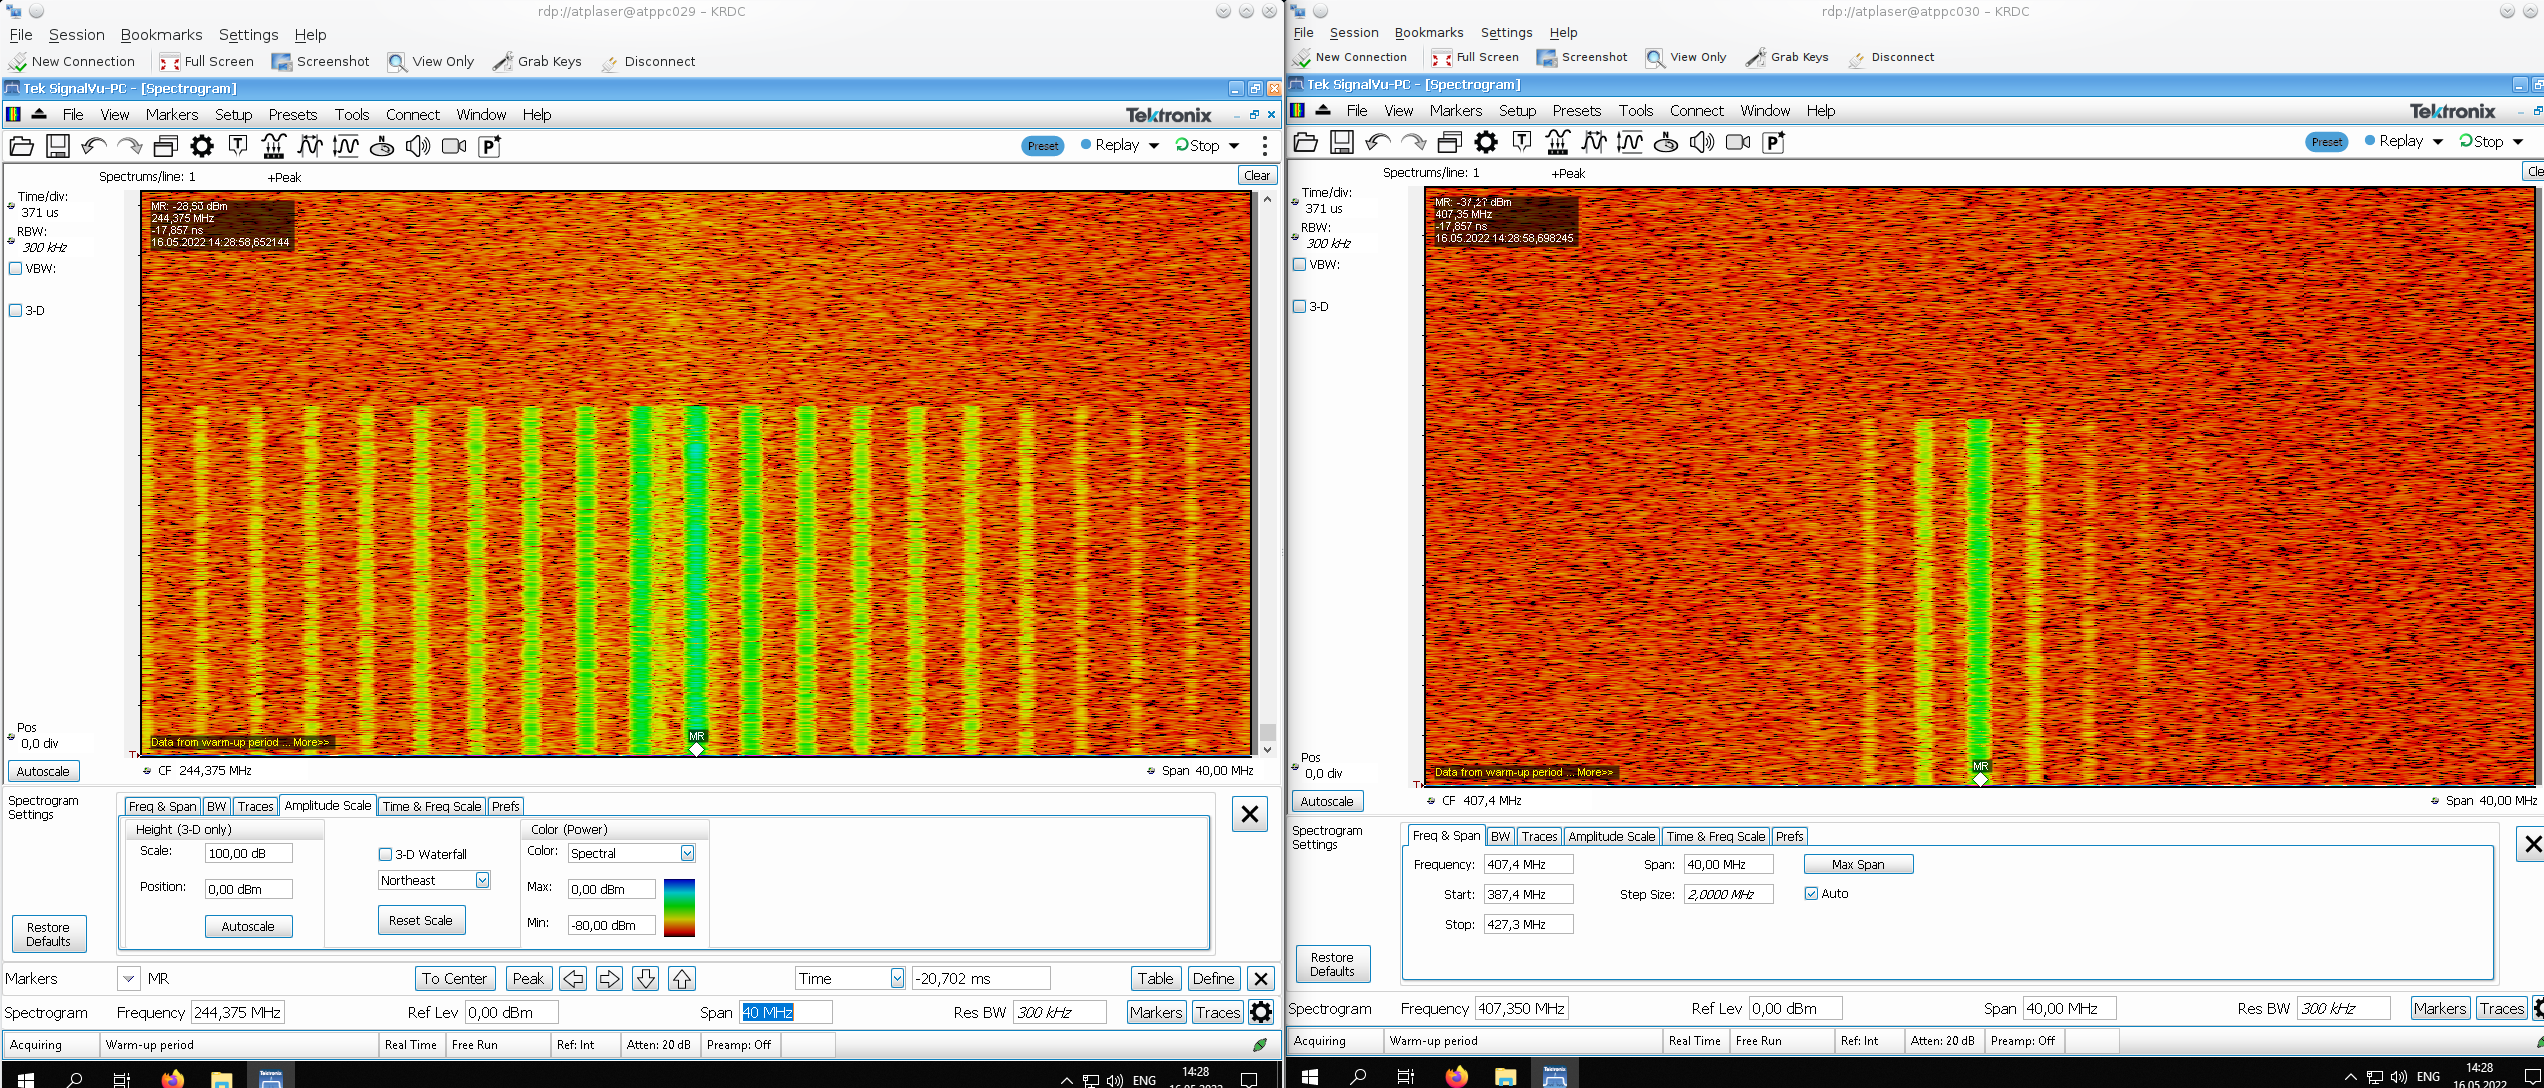Screen dimensions: 2544x1088
Task: Click video camera record icon in left toolbar
Action: tap(454, 146)
